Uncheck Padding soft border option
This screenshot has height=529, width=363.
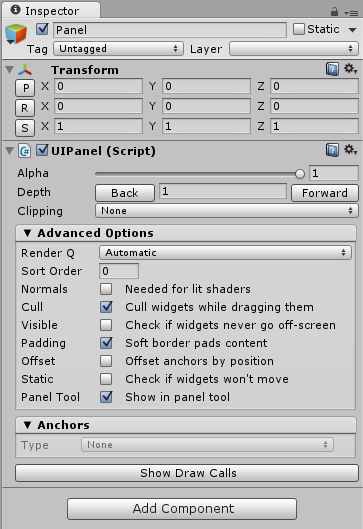pyautogui.click(x=106, y=343)
